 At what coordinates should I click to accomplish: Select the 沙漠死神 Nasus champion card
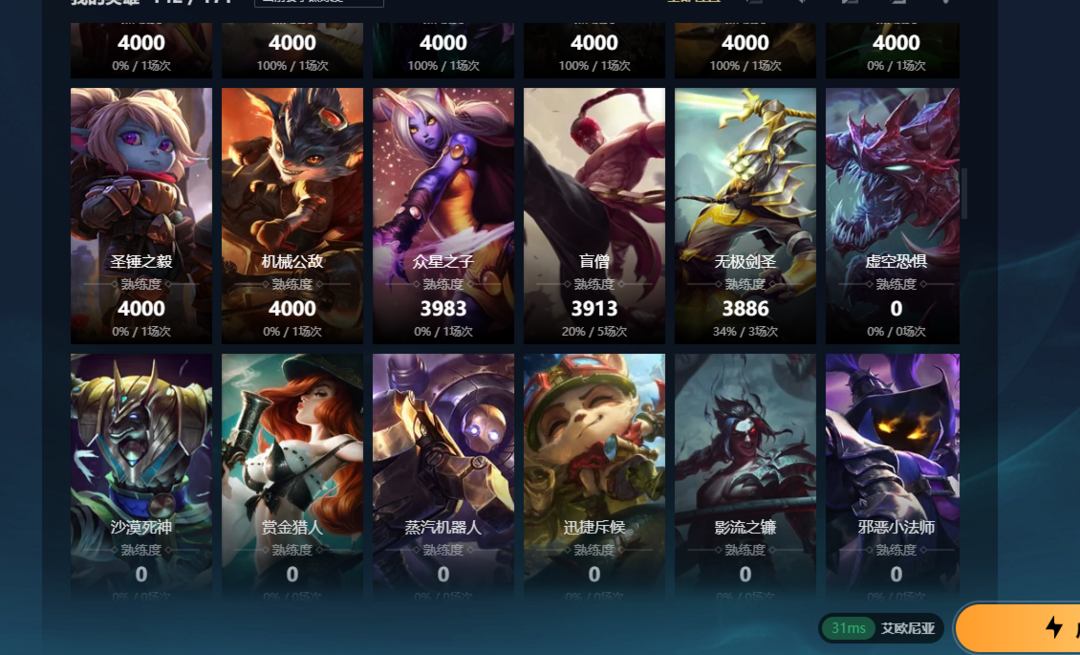pos(141,475)
